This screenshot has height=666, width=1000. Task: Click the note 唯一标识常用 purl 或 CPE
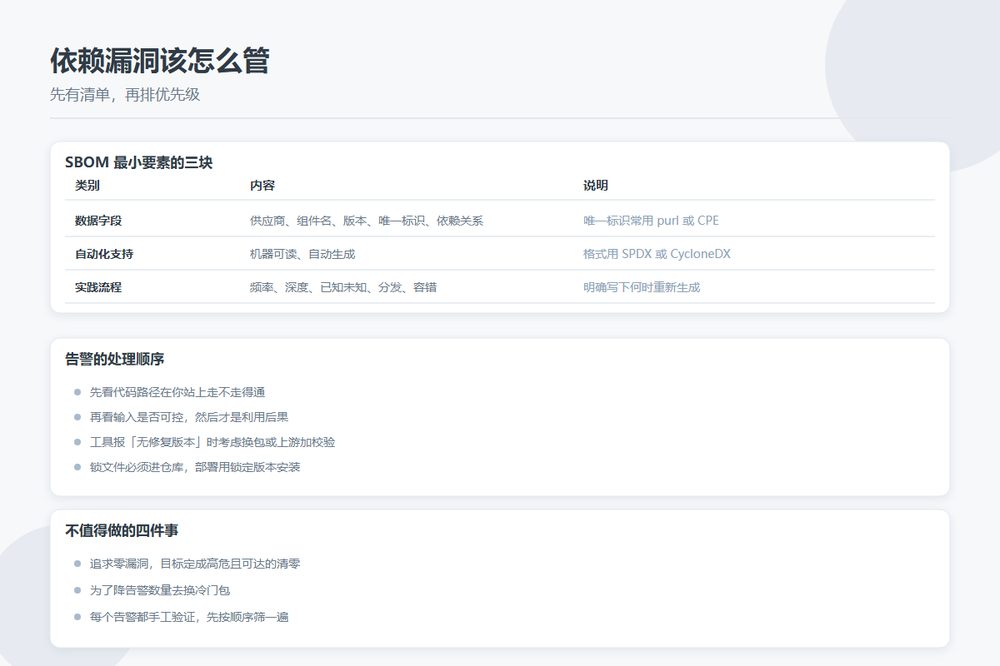point(651,221)
